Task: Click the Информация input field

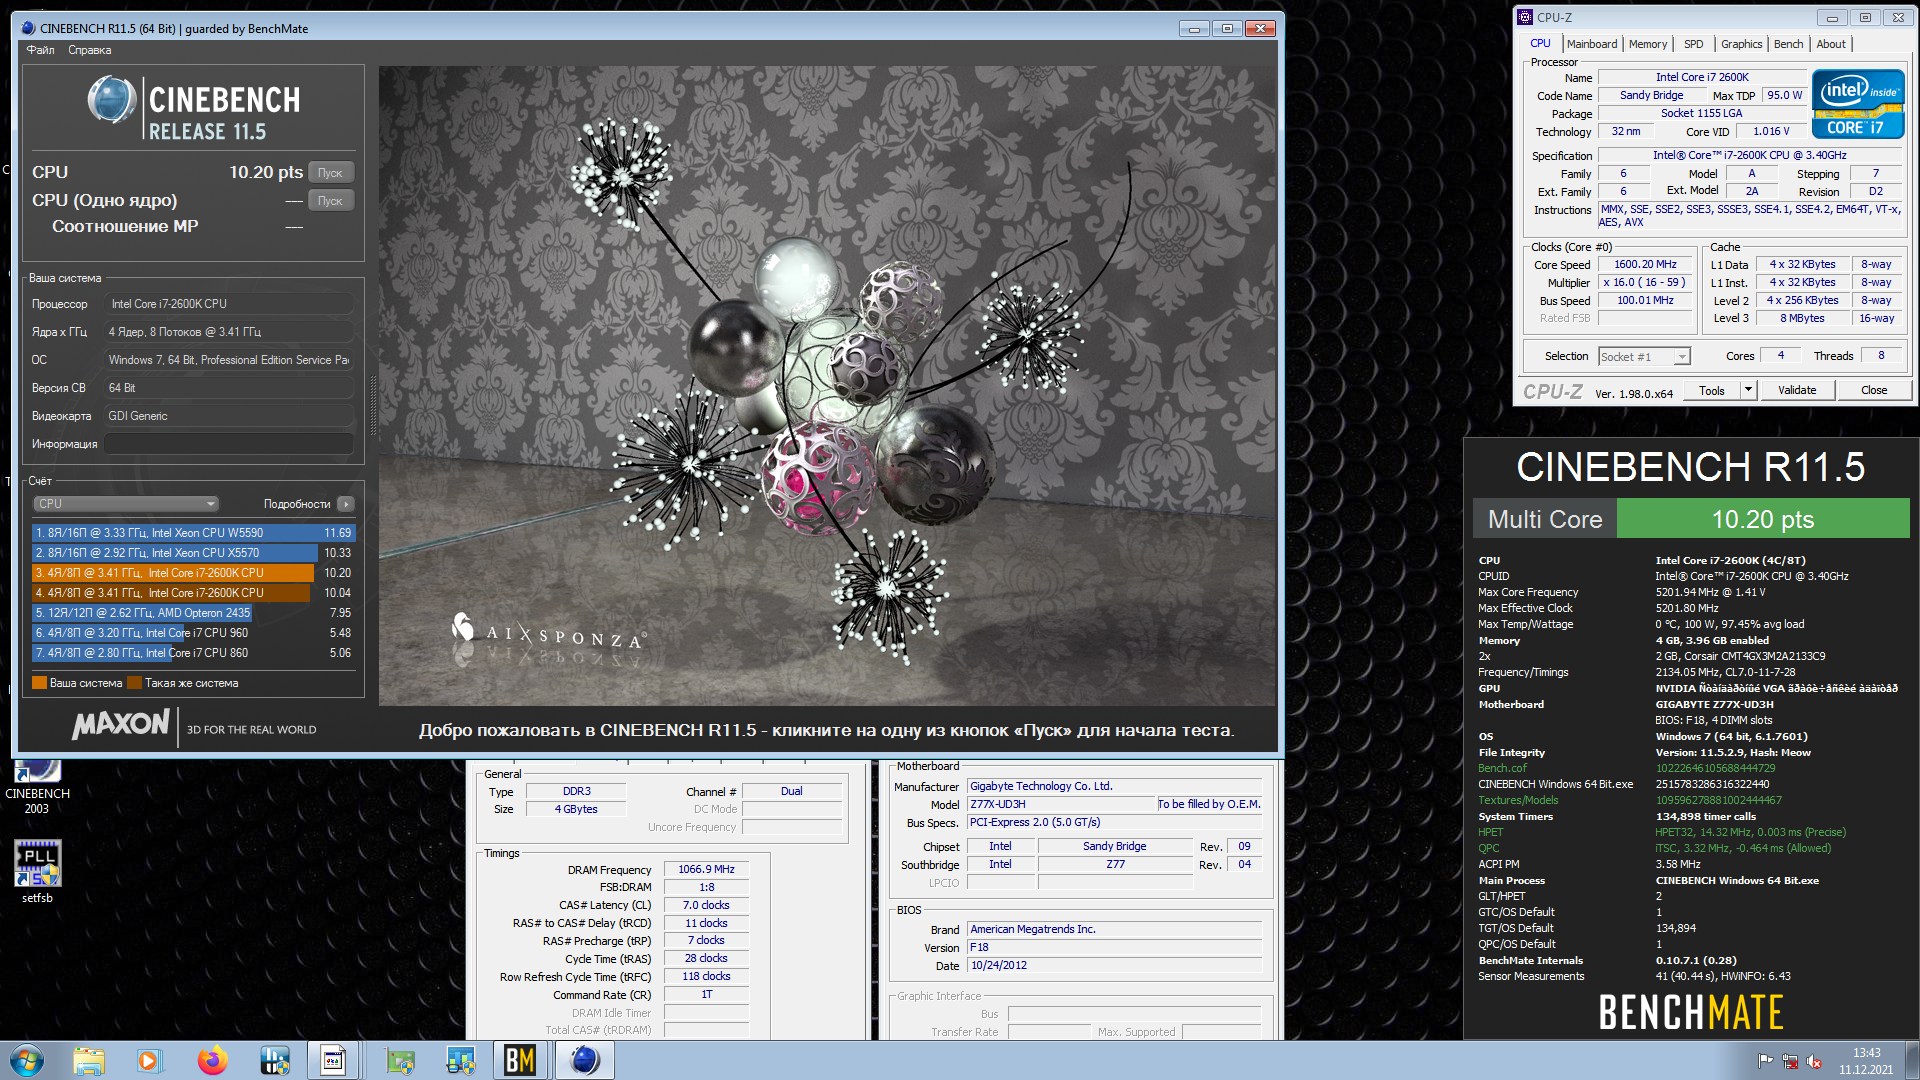Action: coord(229,444)
